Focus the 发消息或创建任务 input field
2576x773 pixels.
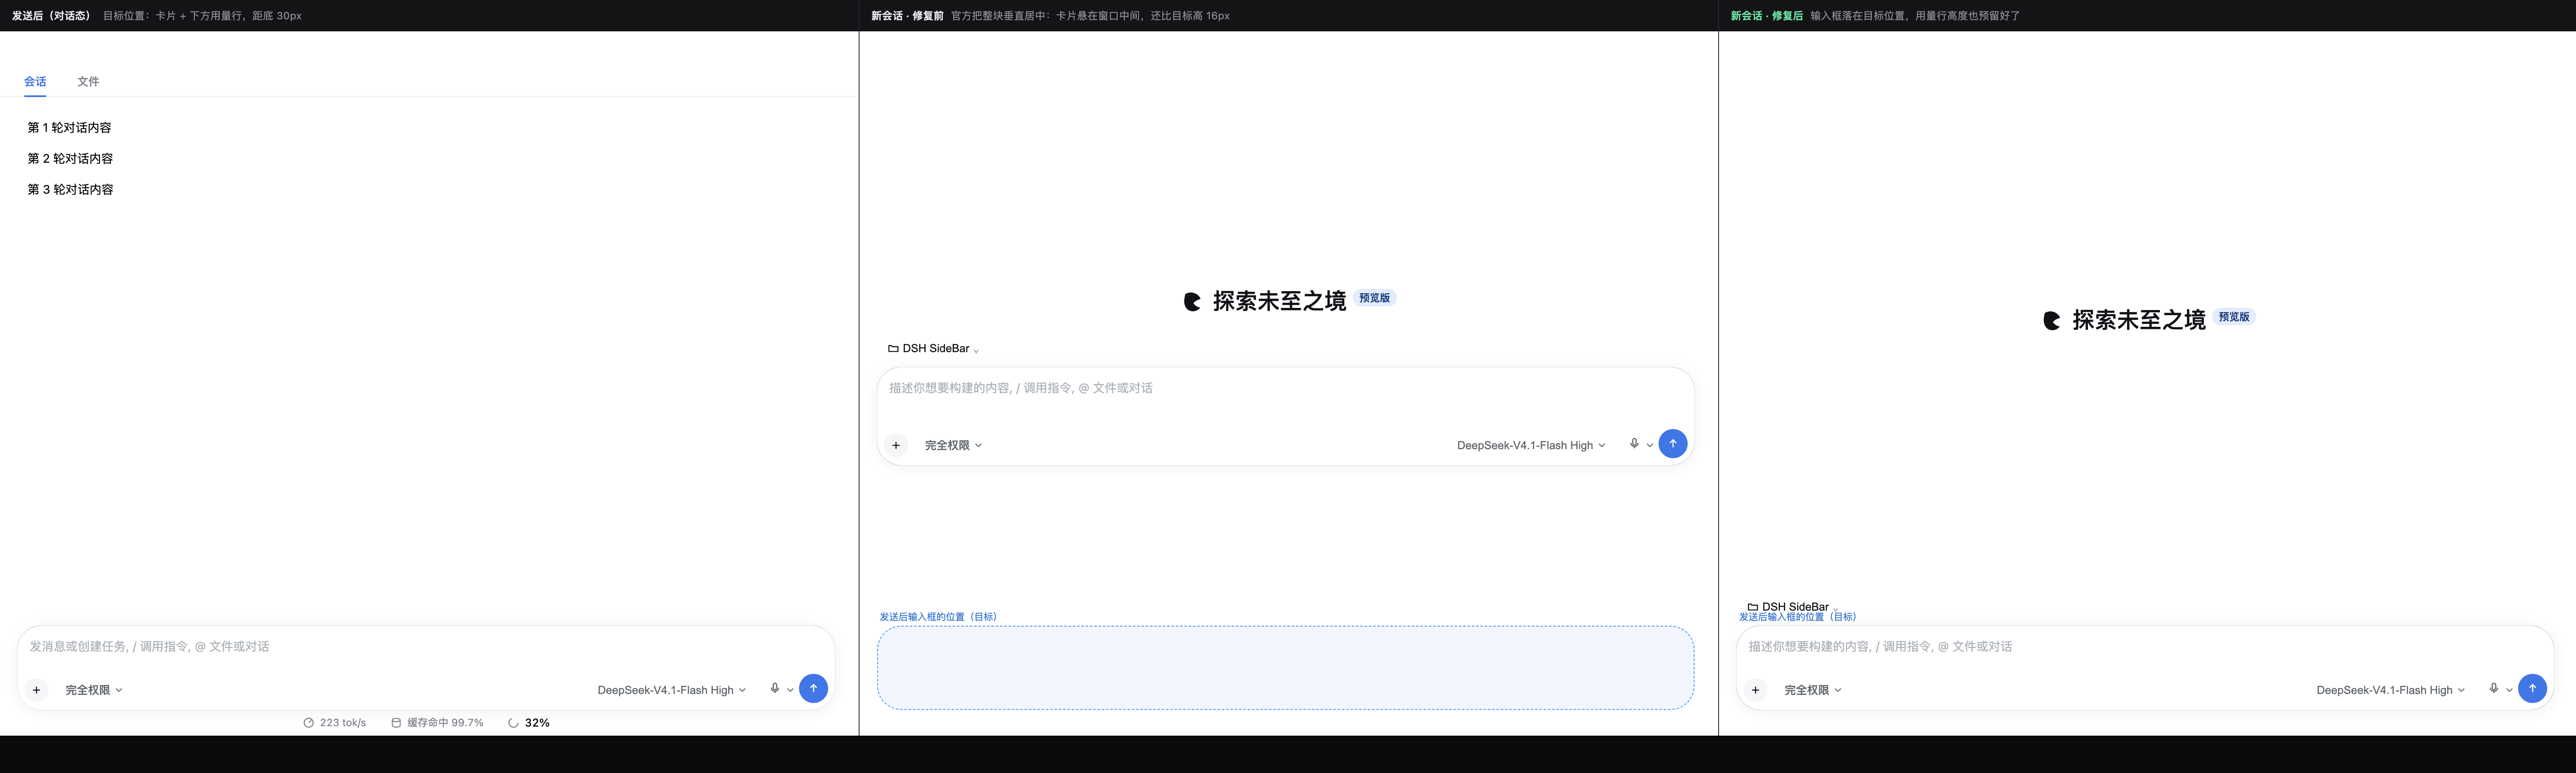(x=426, y=647)
